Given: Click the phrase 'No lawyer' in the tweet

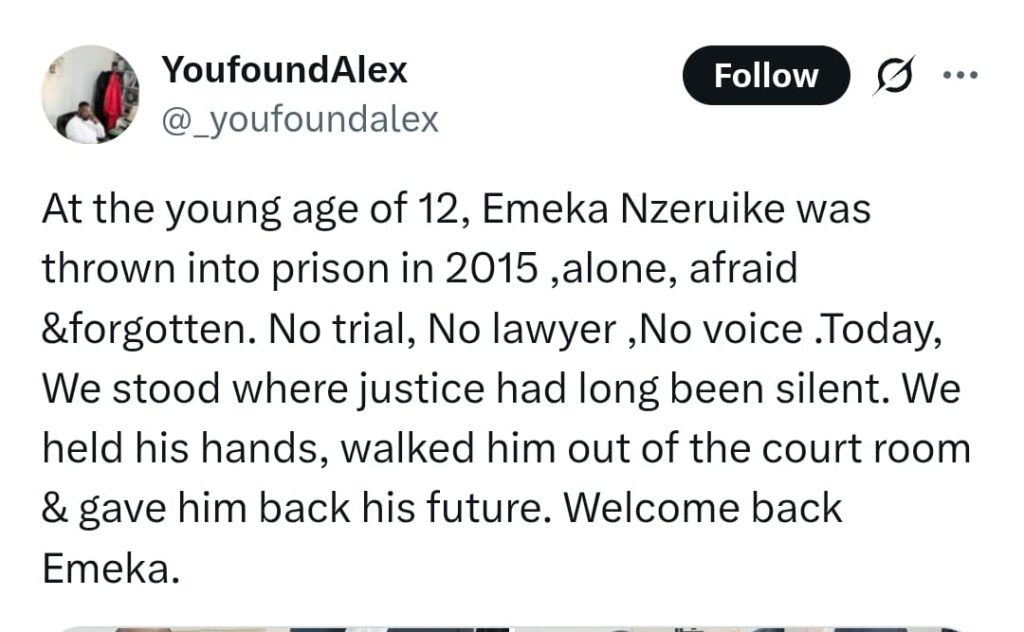Looking at the screenshot, I should (521, 329).
